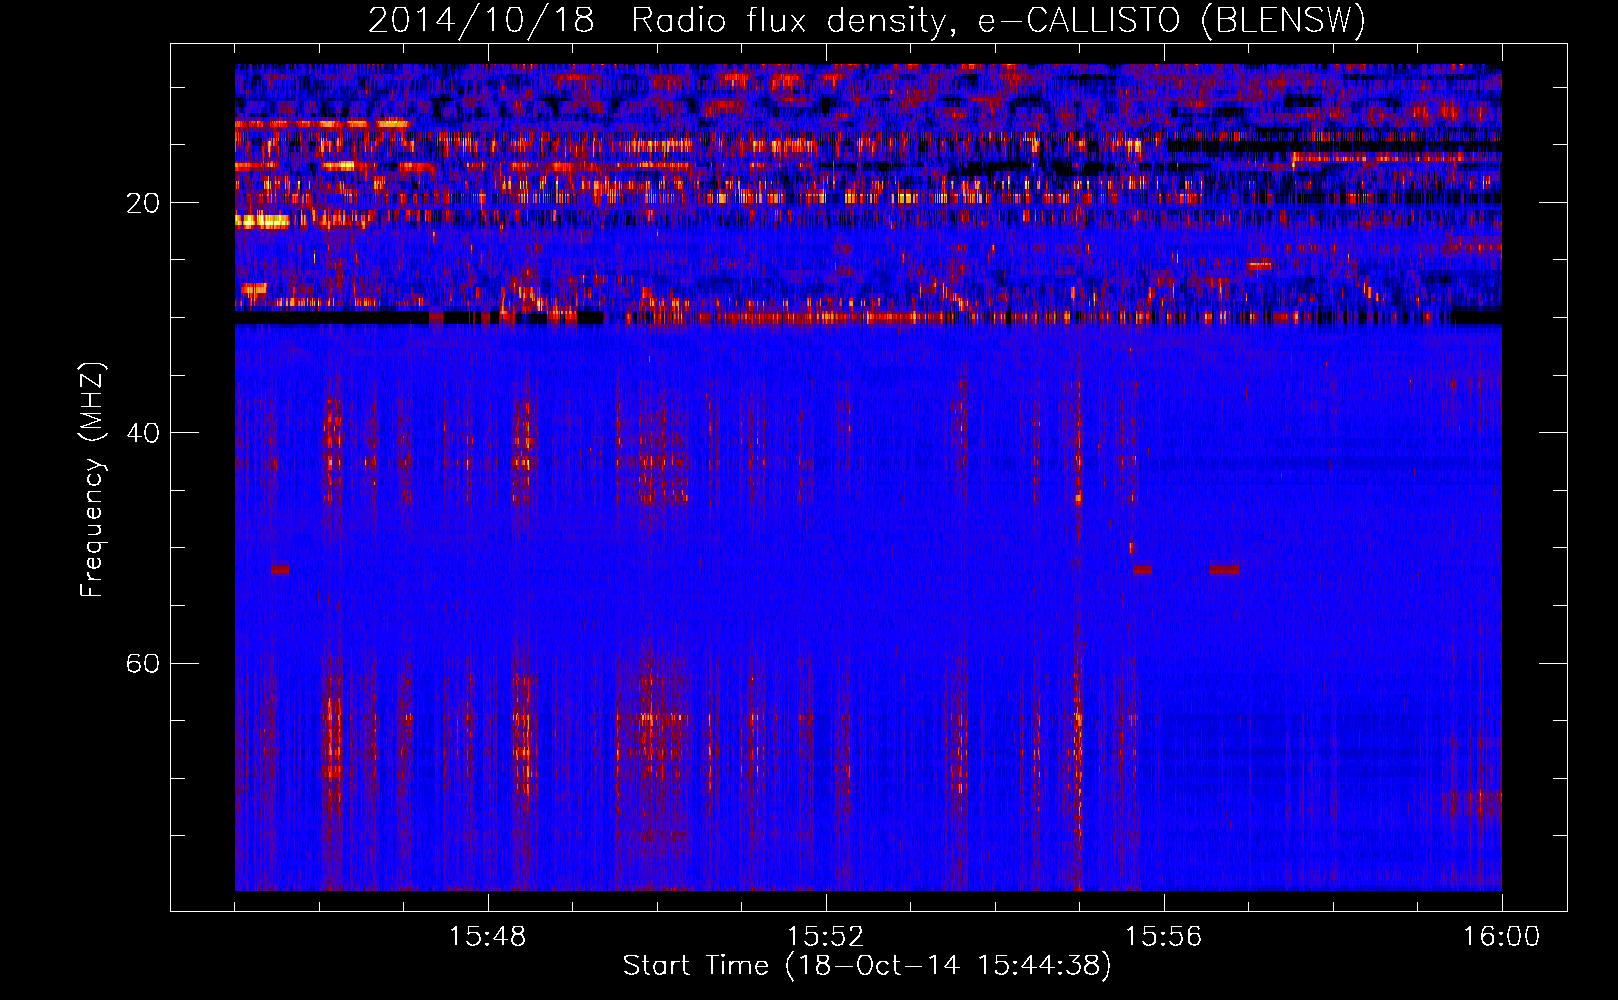Click the '60' frequency tick label
The image size is (1618, 1000).
[142, 663]
